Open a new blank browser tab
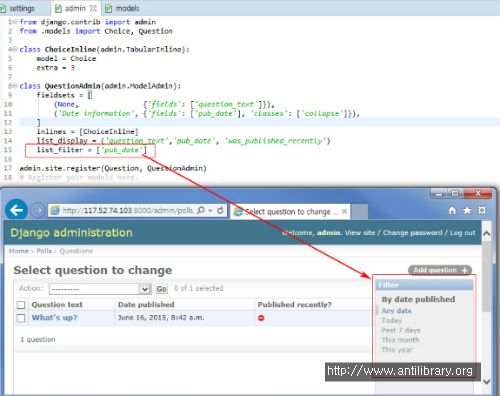The height and width of the screenshot is (396, 500). (x=360, y=212)
